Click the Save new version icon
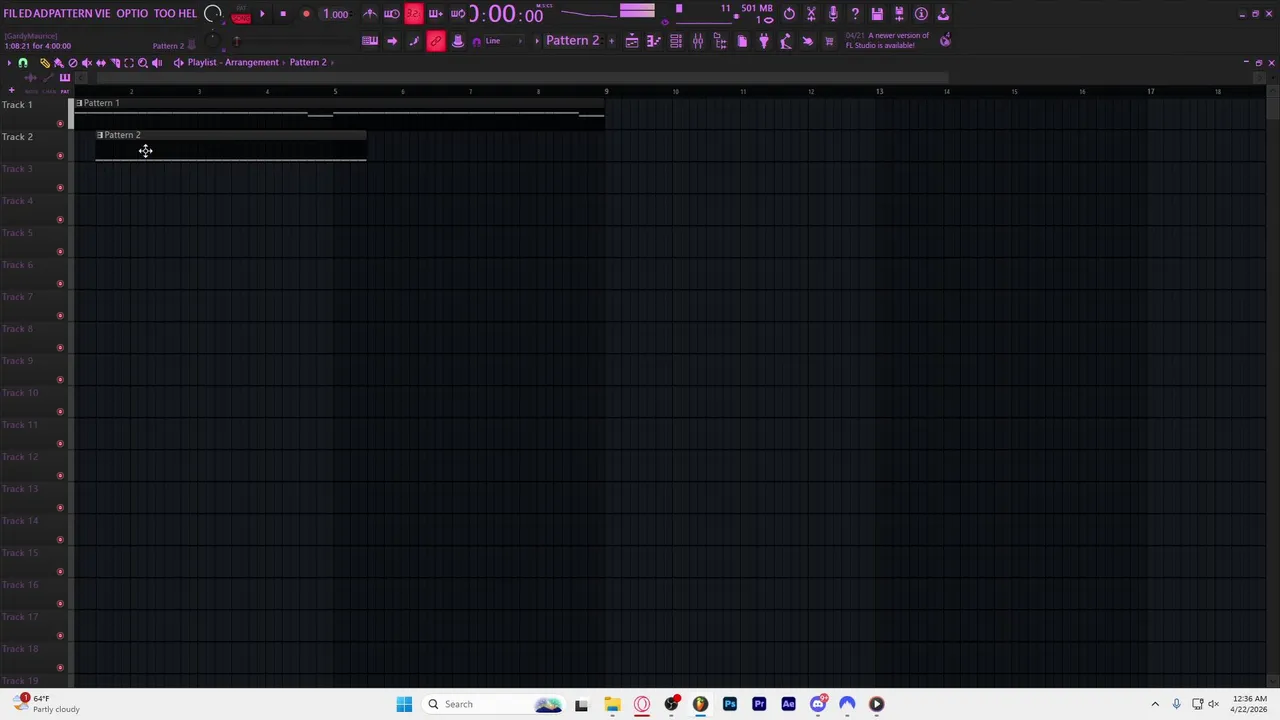The width and height of the screenshot is (1280, 720). coord(899,14)
